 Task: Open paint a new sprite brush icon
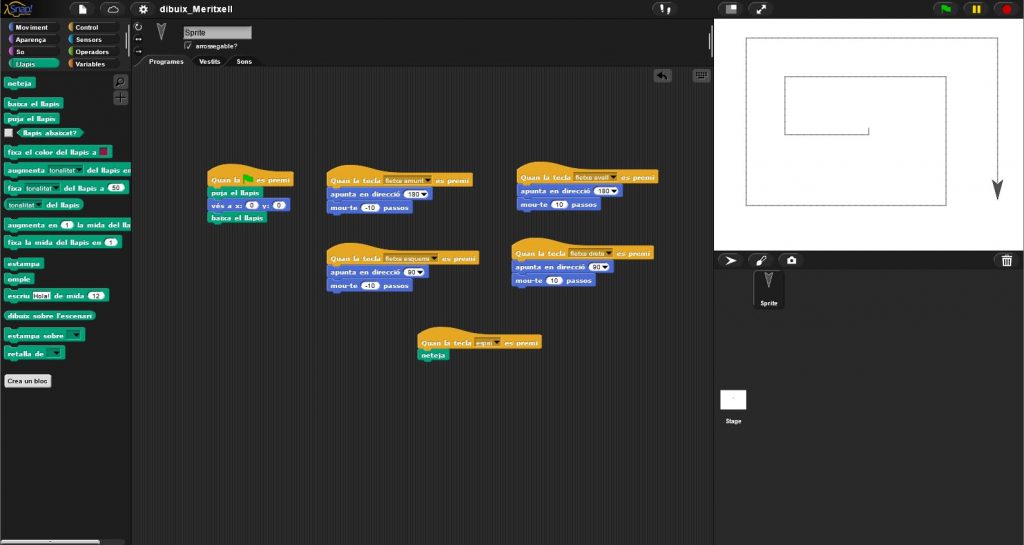click(x=761, y=260)
